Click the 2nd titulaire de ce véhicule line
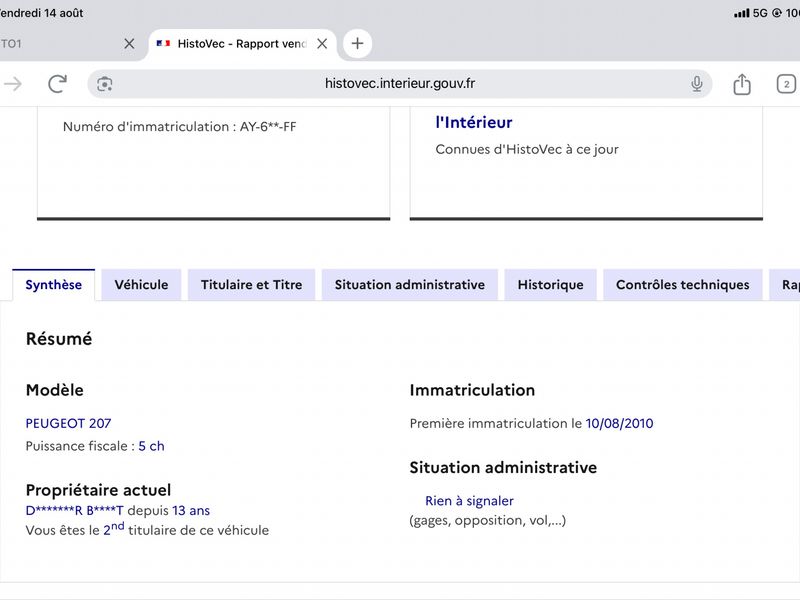 pyautogui.click(x=147, y=530)
